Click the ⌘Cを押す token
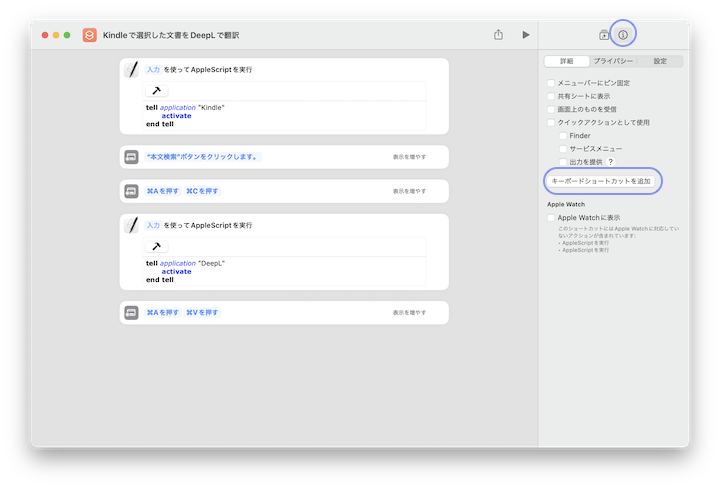720x488 pixels. click(202, 191)
